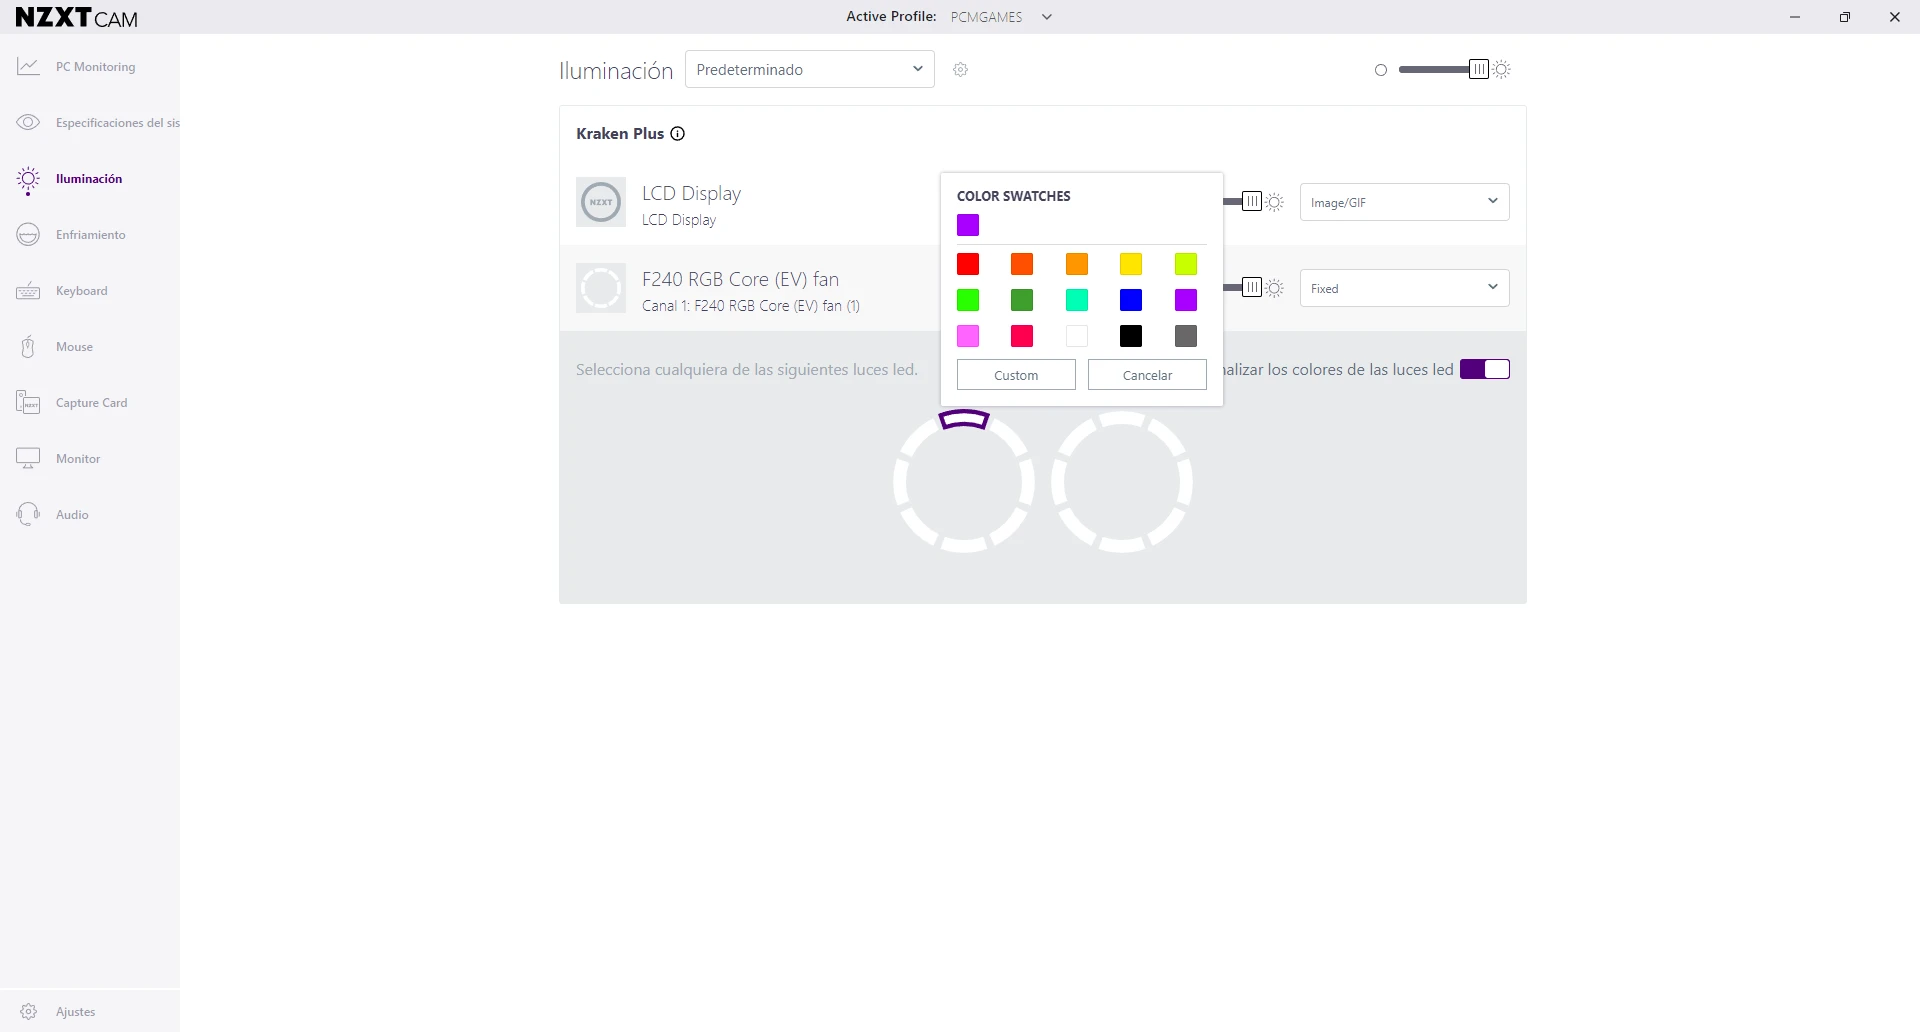Image resolution: width=1920 pixels, height=1032 pixels.
Task: Pick the blue color swatch
Action: point(1131,300)
